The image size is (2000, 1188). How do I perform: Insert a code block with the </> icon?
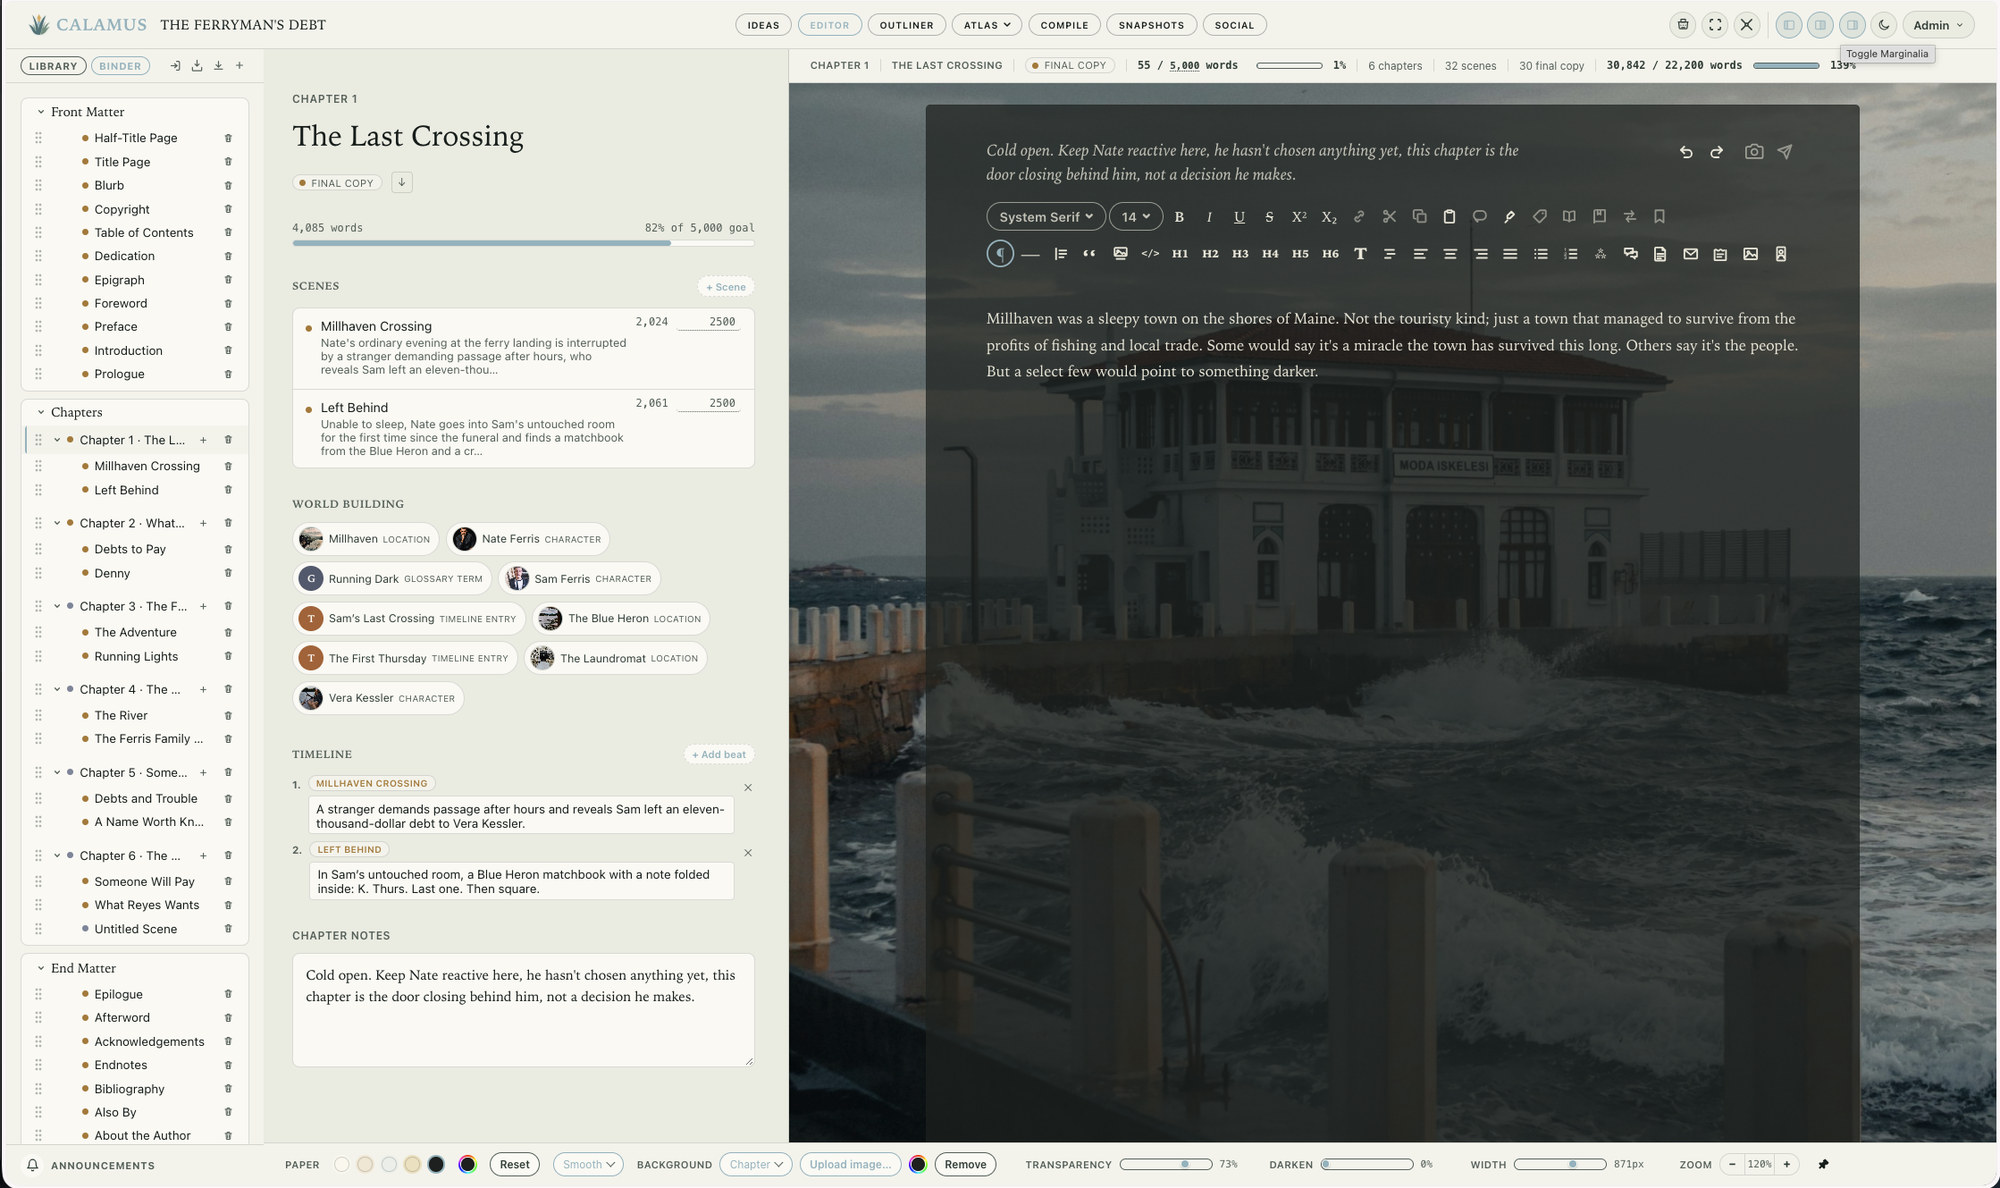point(1150,254)
